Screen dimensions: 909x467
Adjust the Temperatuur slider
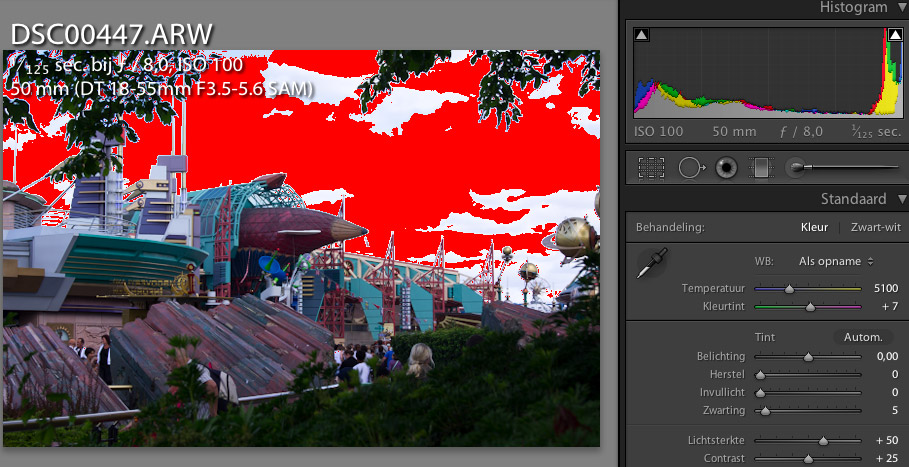789,289
